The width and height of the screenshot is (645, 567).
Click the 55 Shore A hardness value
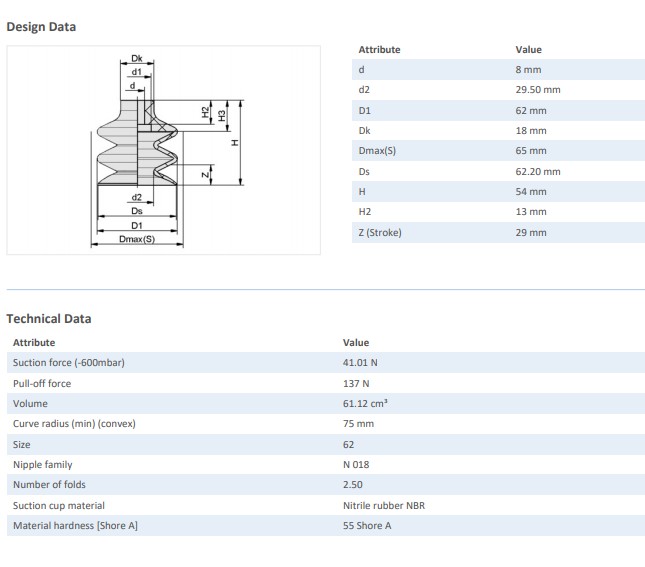tap(367, 526)
